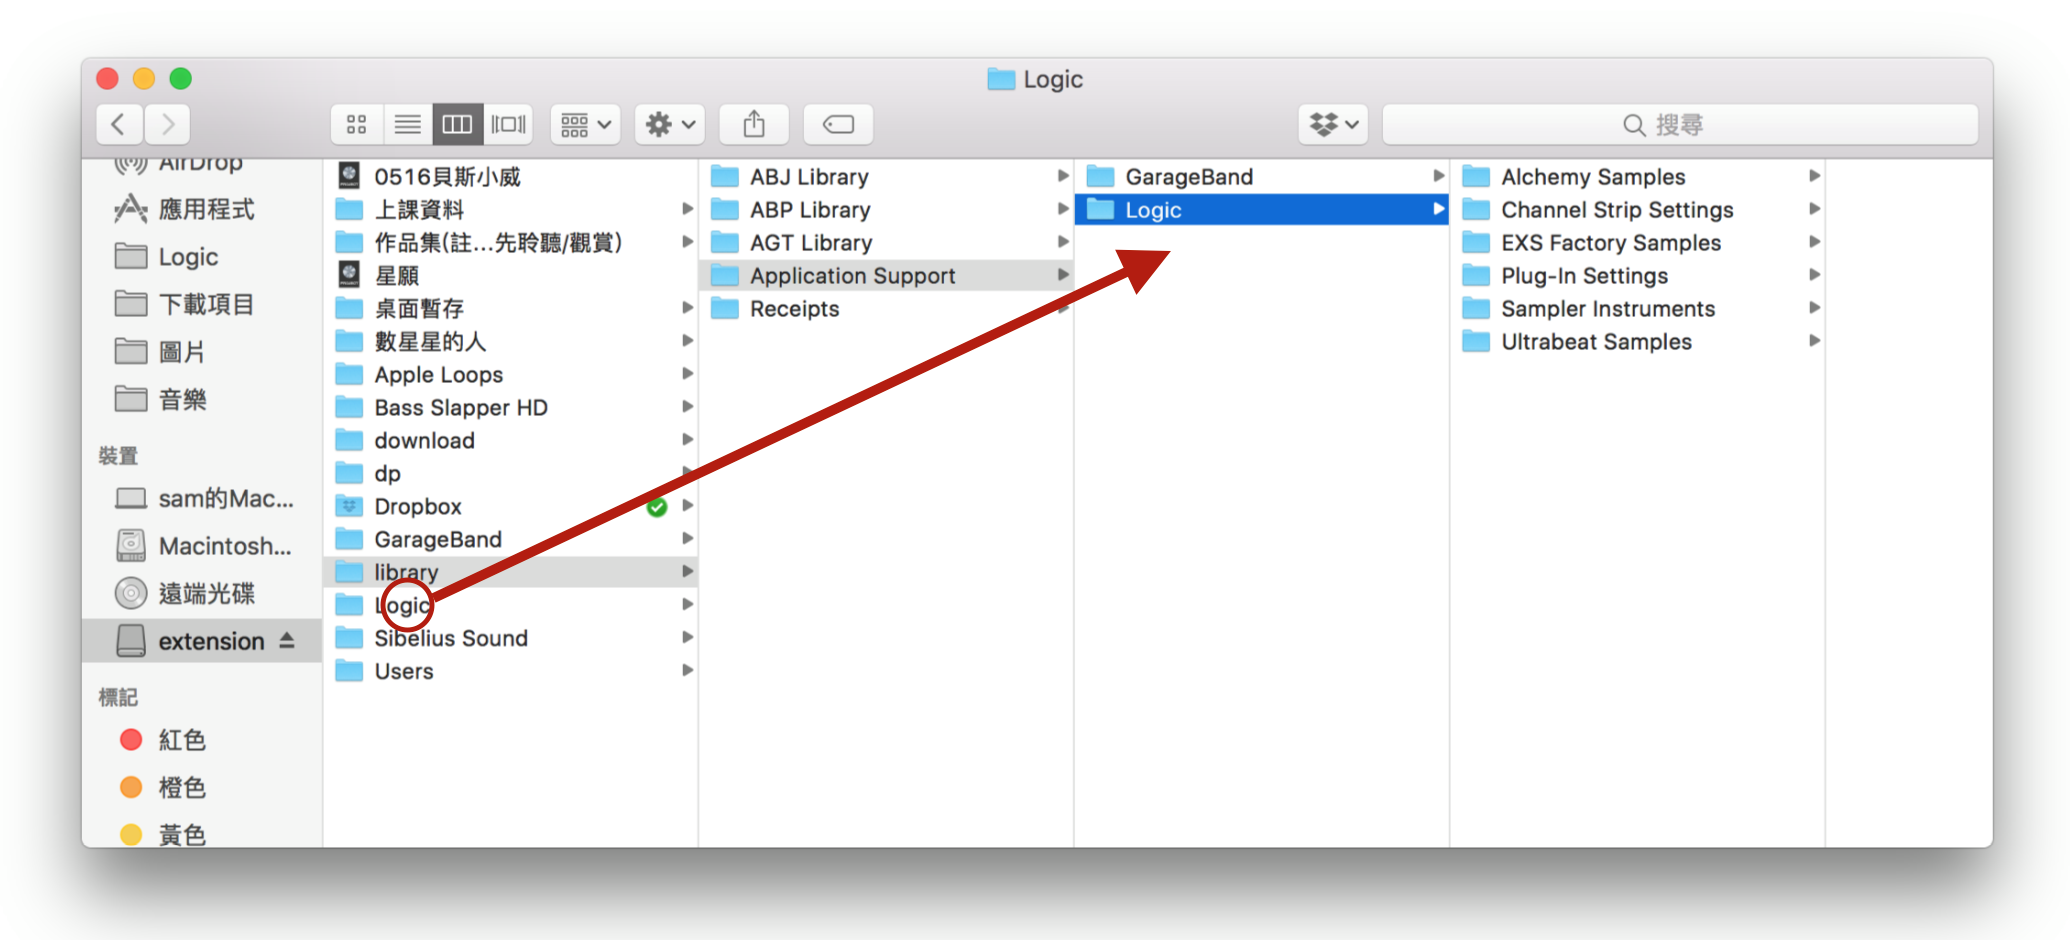Open the 桌面暫存 folder
The image size is (2070, 940).
click(418, 308)
